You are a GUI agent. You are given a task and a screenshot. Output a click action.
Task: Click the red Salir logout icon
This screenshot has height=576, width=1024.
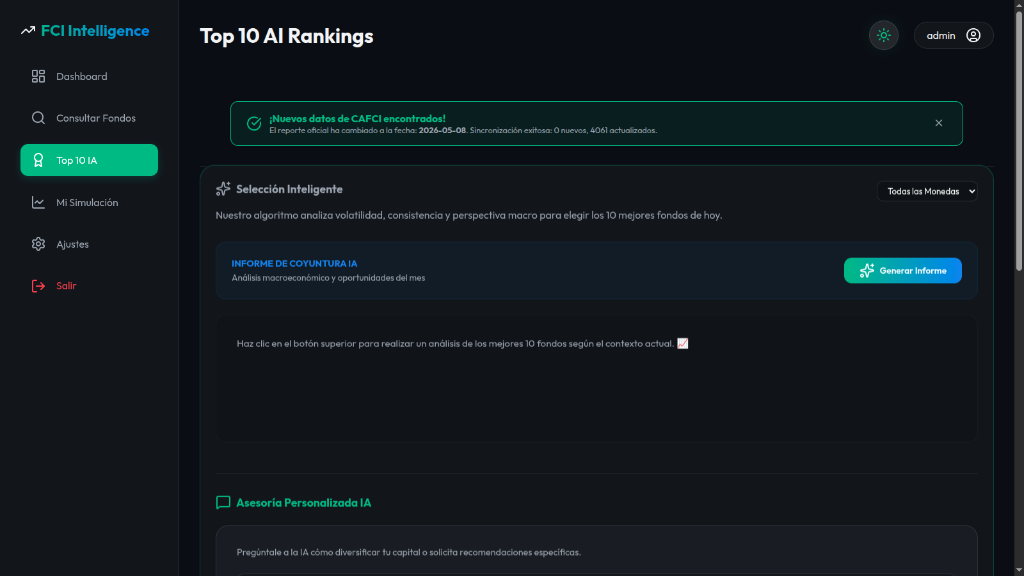[39, 286]
